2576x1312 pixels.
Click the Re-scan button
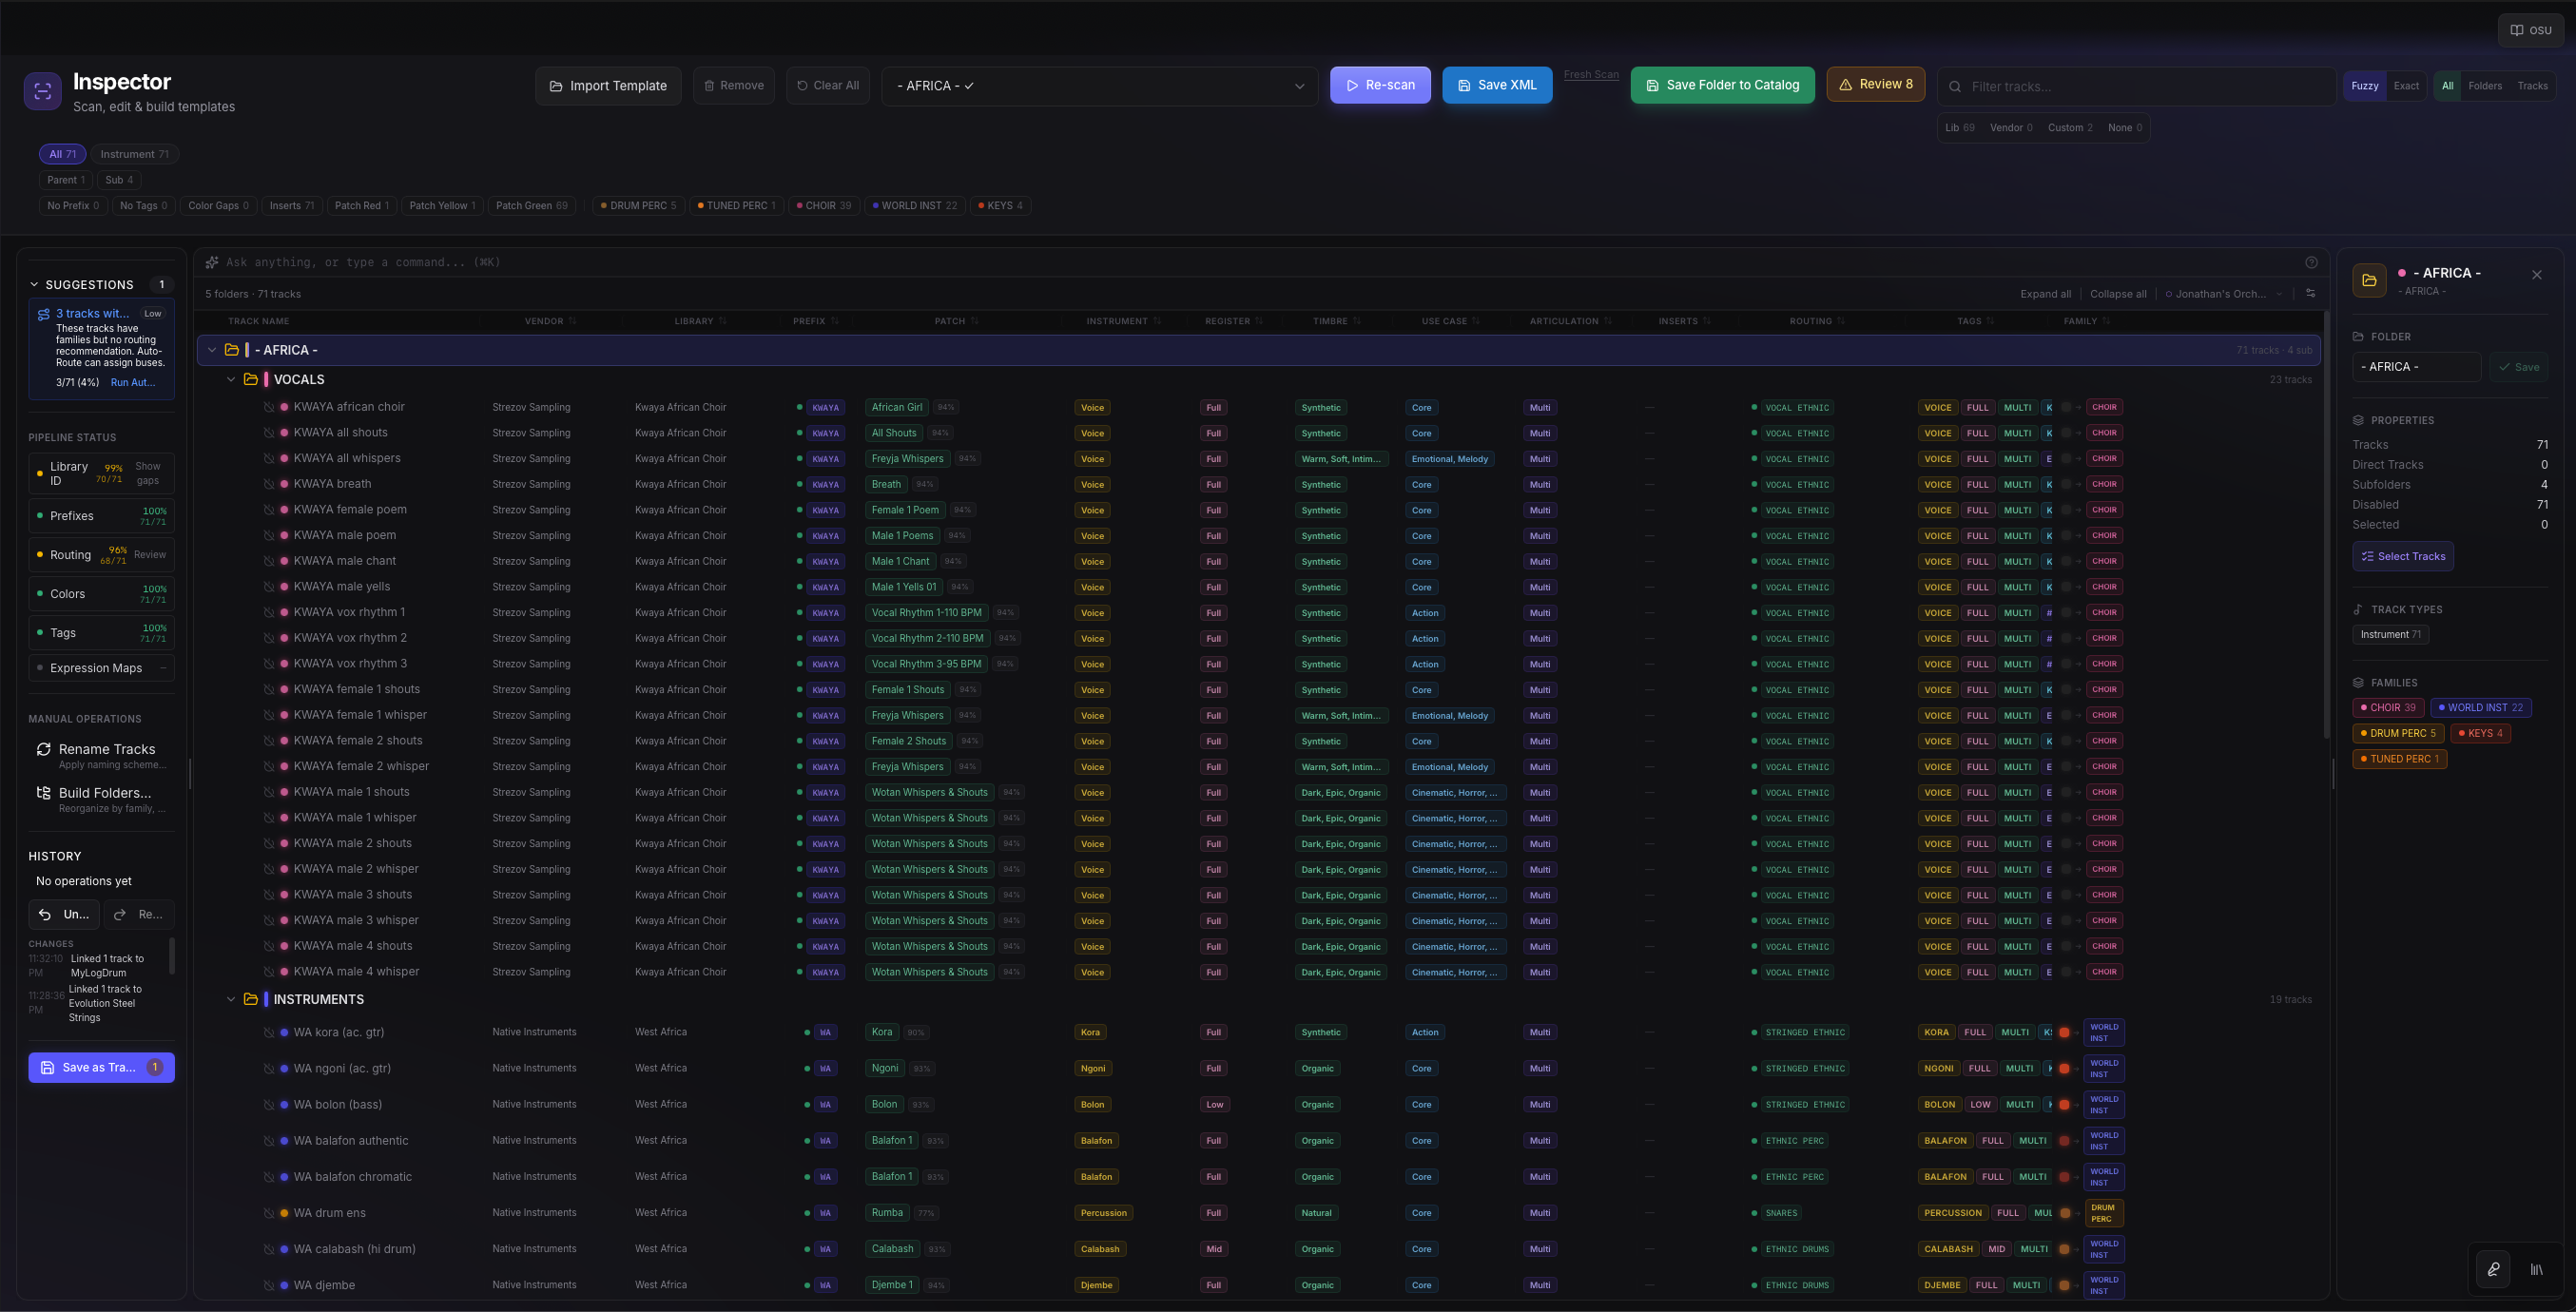1380,85
